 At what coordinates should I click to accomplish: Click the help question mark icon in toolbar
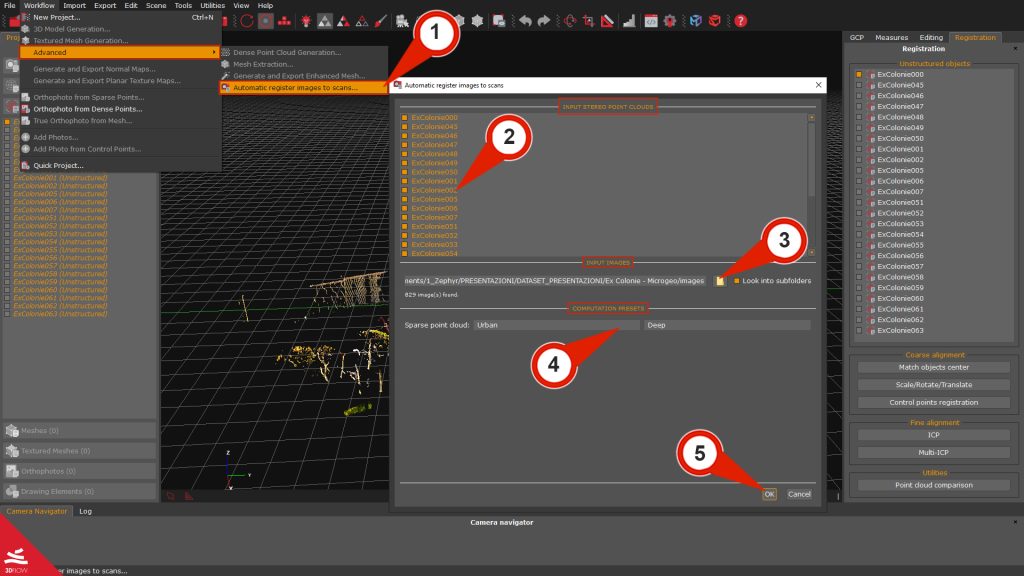click(740, 19)
